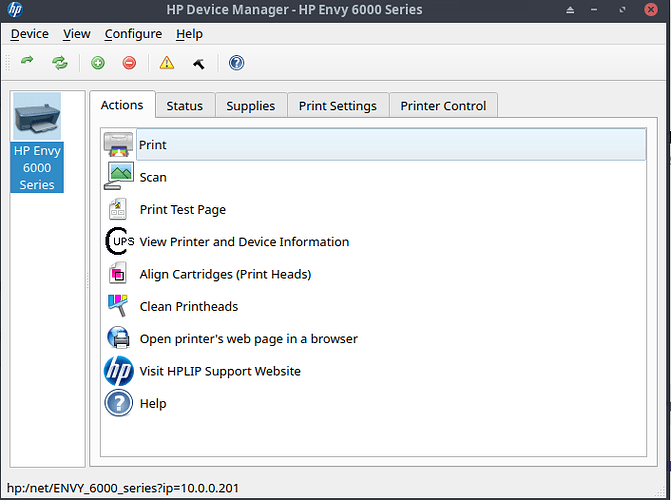Select the Actions tab
Screen dimensions: 671x500
click(x=122, y=104)
